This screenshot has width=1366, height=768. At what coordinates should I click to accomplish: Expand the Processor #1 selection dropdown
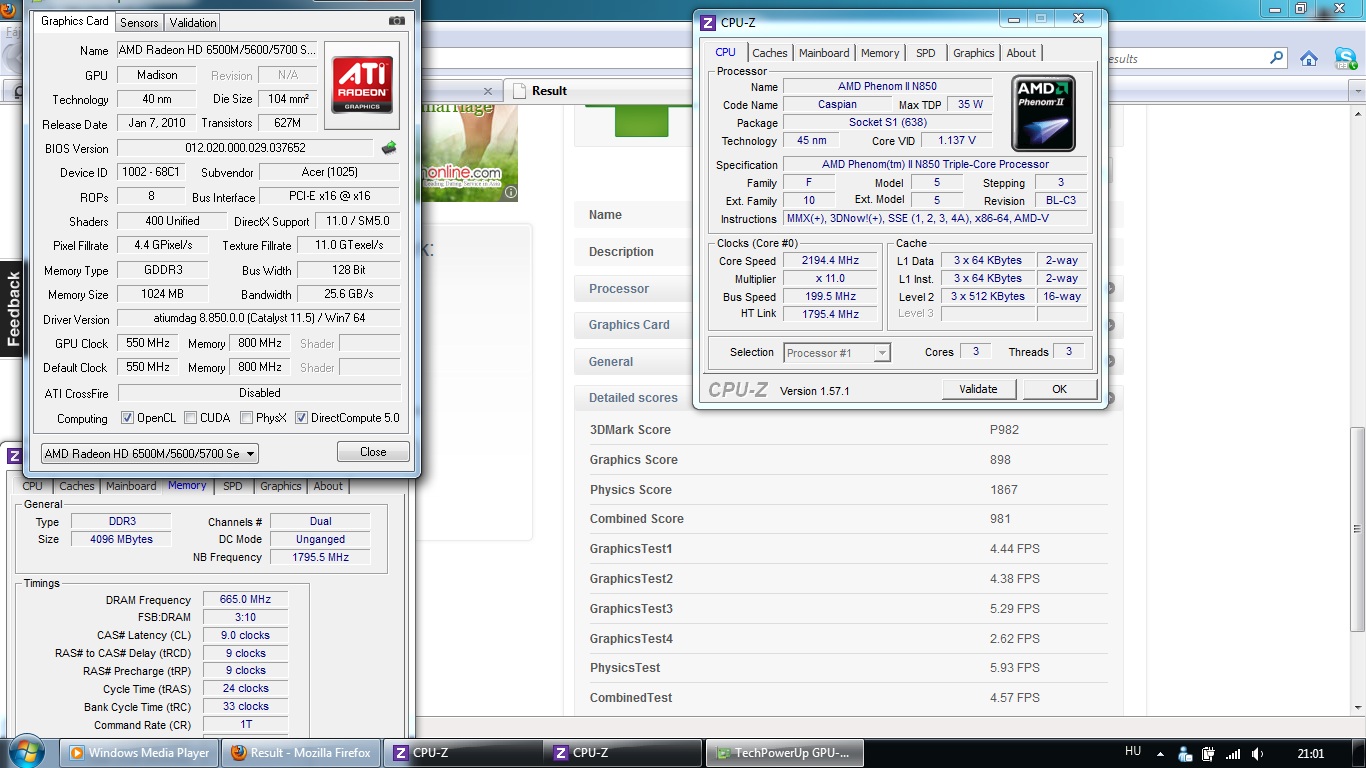[x=836, y=353]
